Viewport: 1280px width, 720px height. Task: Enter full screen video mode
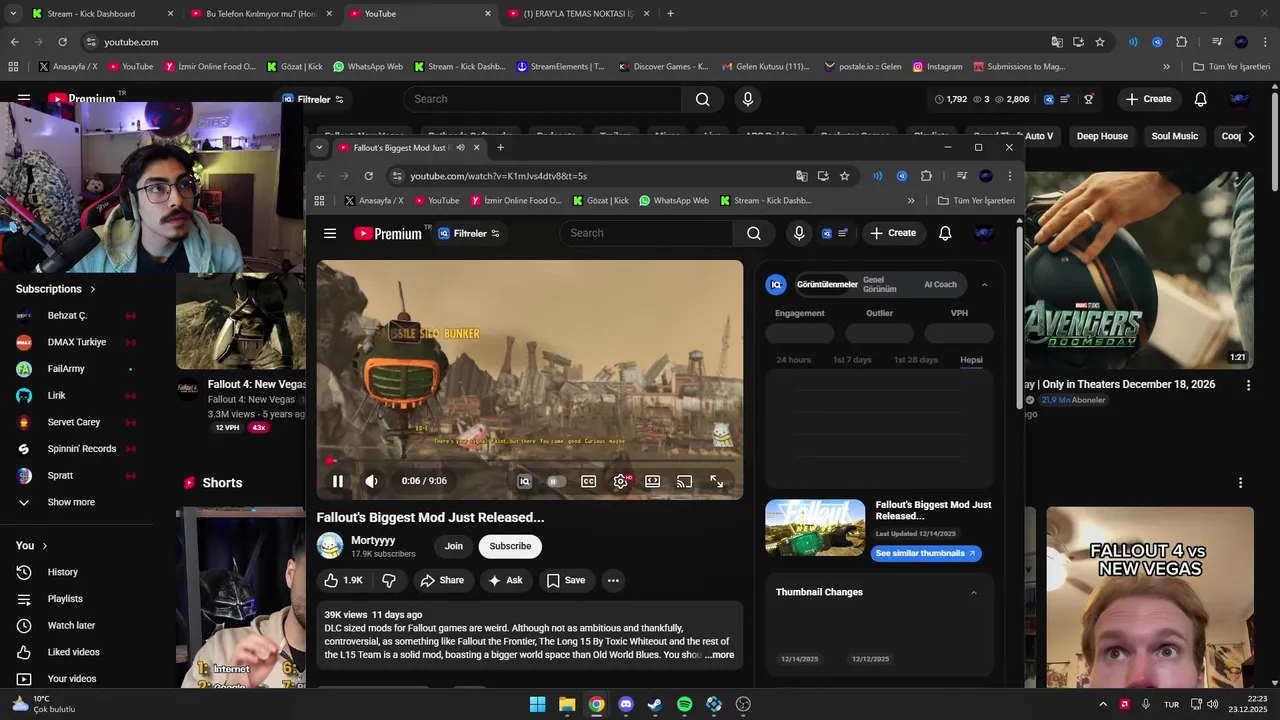coord(716,481)
